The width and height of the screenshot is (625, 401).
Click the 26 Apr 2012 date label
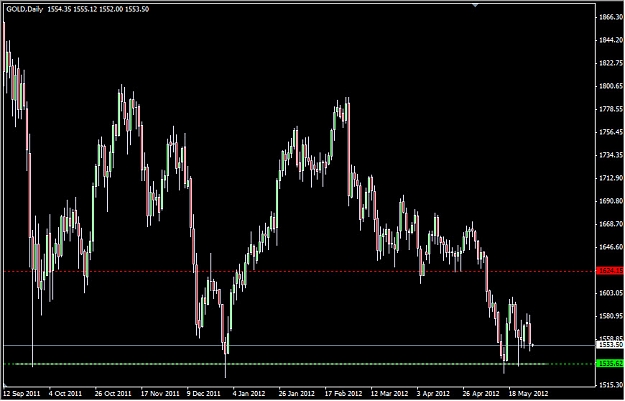[481, 393]
